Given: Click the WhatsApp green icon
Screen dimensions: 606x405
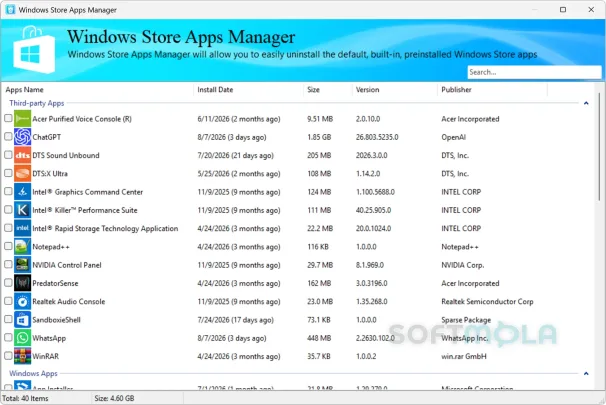Looking at the screenshot, I should point(22,338).
